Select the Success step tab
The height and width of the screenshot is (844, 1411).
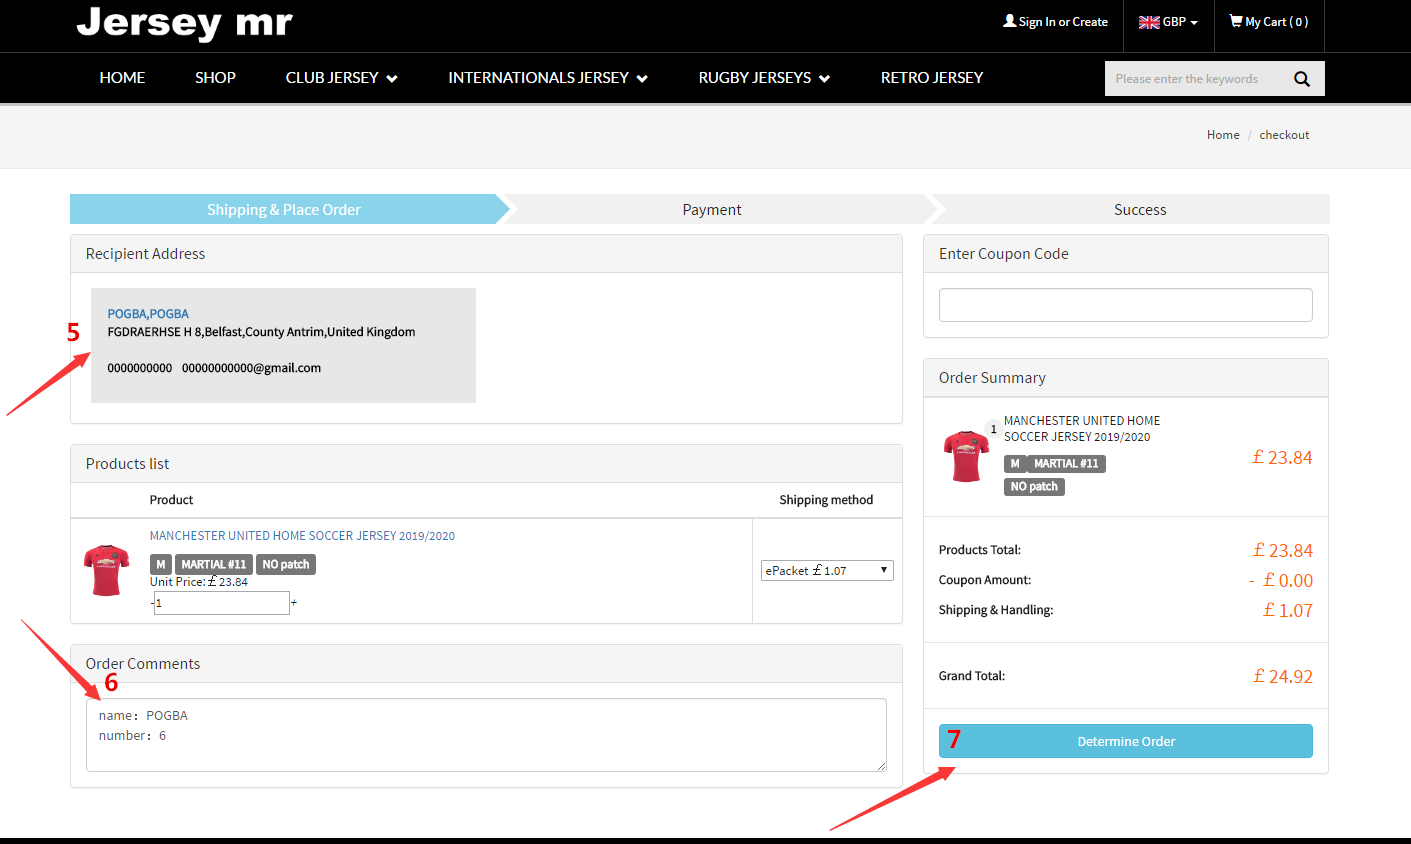point(1140,209)
